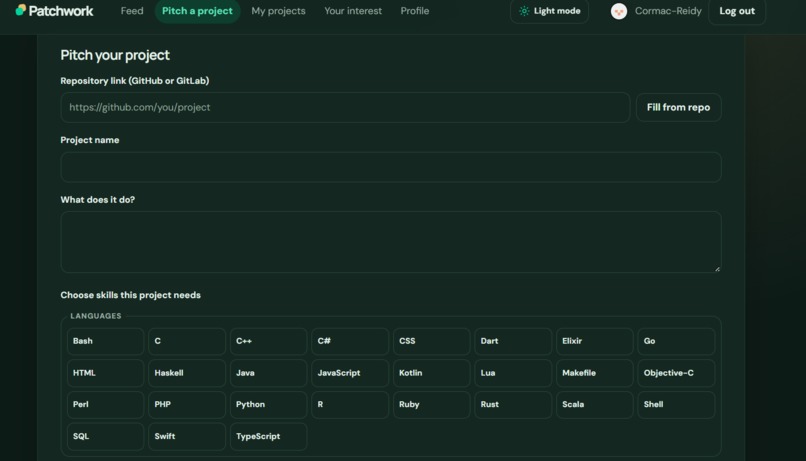Screen dimensions: 806x461
Task: Toggle the Elixir skill chip
Action: (x=595, y=341)
